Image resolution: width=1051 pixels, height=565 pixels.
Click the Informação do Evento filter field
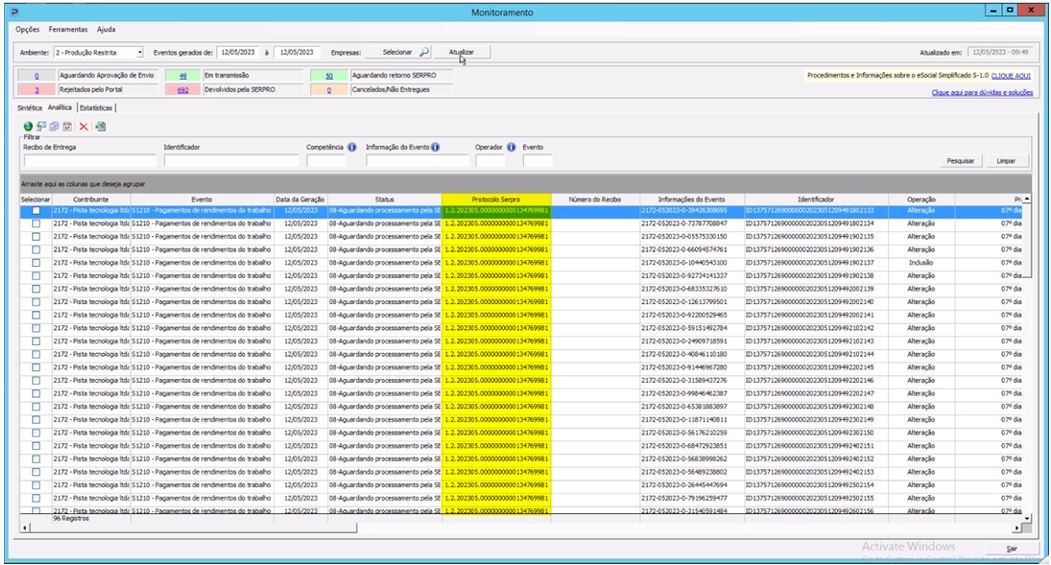(417, 161)
